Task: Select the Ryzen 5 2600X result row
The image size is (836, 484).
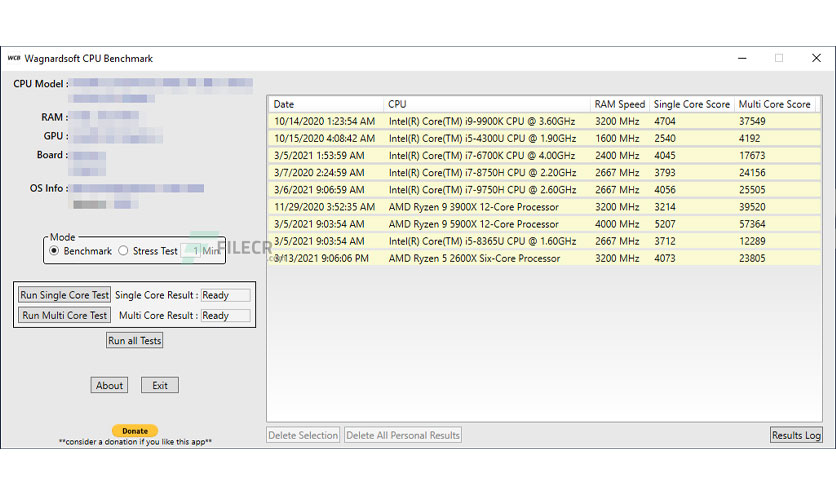Action: [544, 258]
